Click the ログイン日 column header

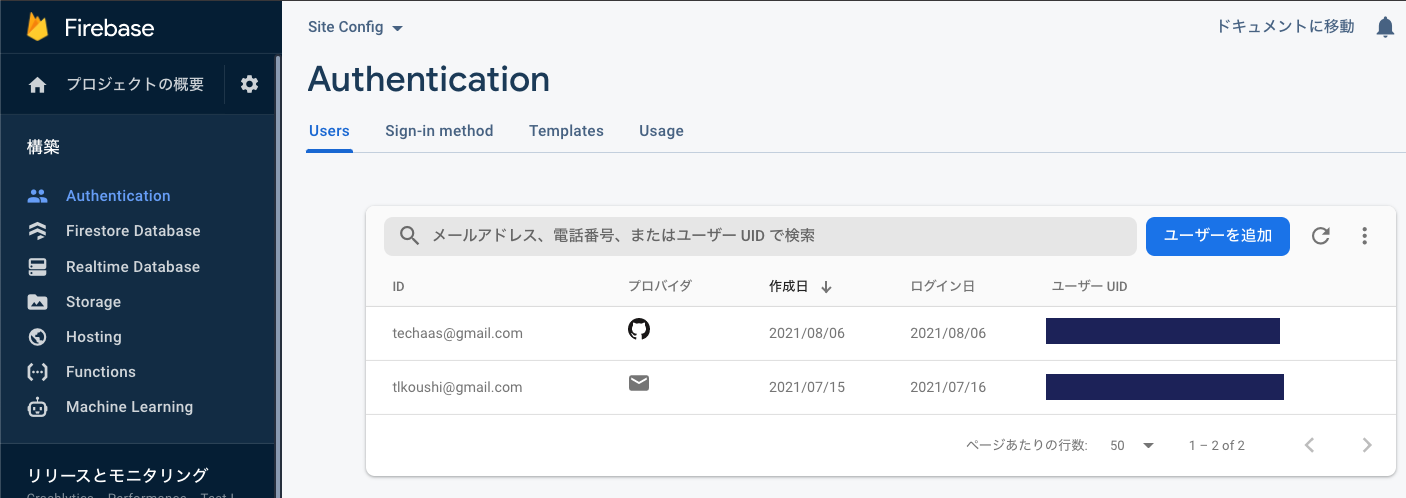click(942, 287)
